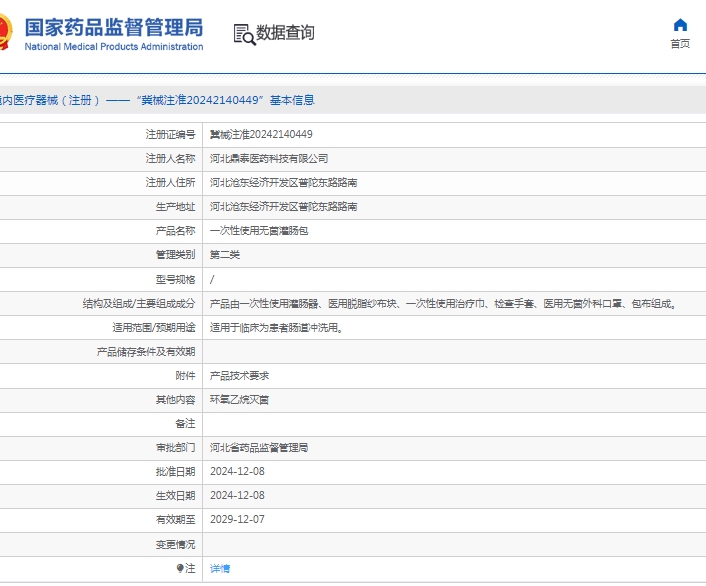Click the 变更情况 label
This screenshot has height=586, width=706.
point(176,545)
